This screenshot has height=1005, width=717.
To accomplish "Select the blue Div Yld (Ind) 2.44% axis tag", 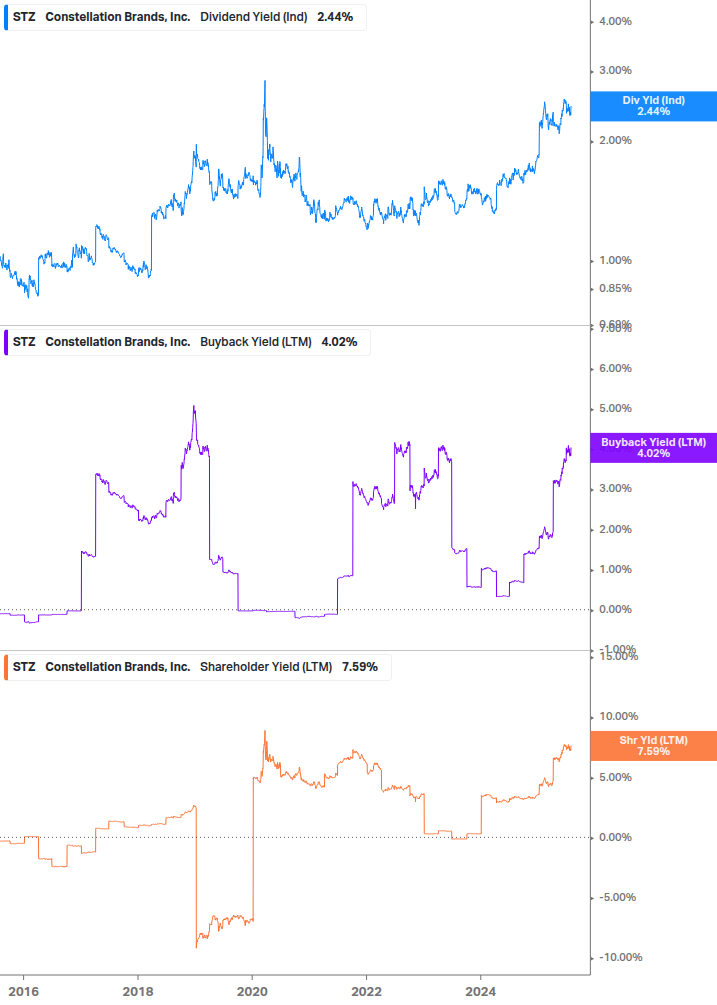I will pyautogui.click(x=654, y=106).
